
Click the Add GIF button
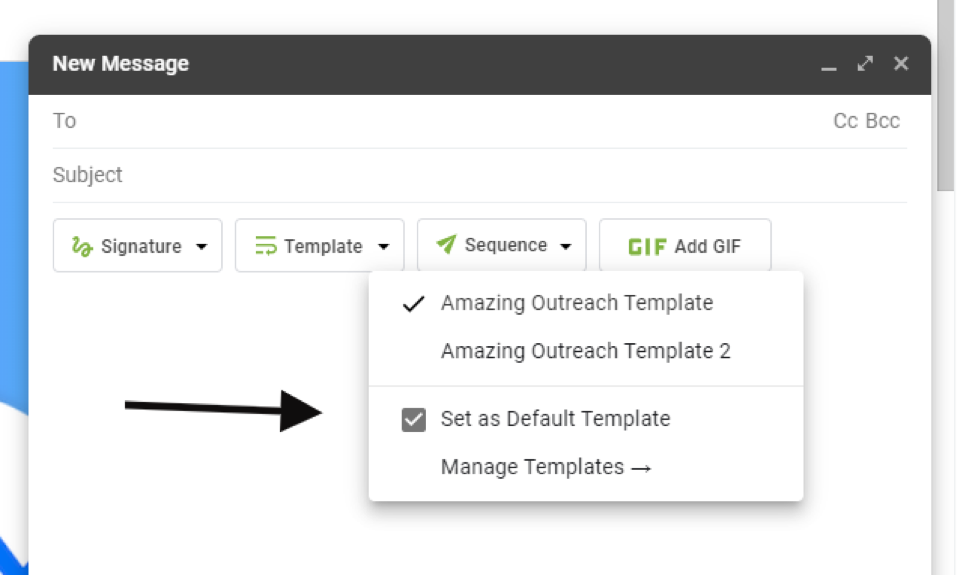[x=685, y=246]
